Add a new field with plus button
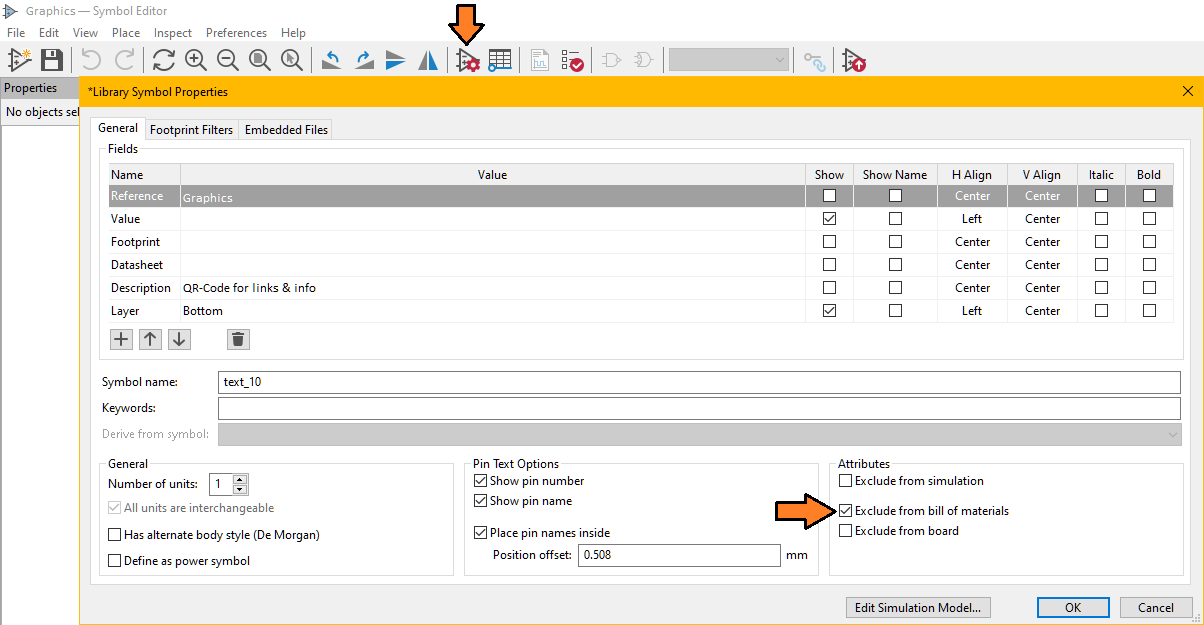 point(121,339)
